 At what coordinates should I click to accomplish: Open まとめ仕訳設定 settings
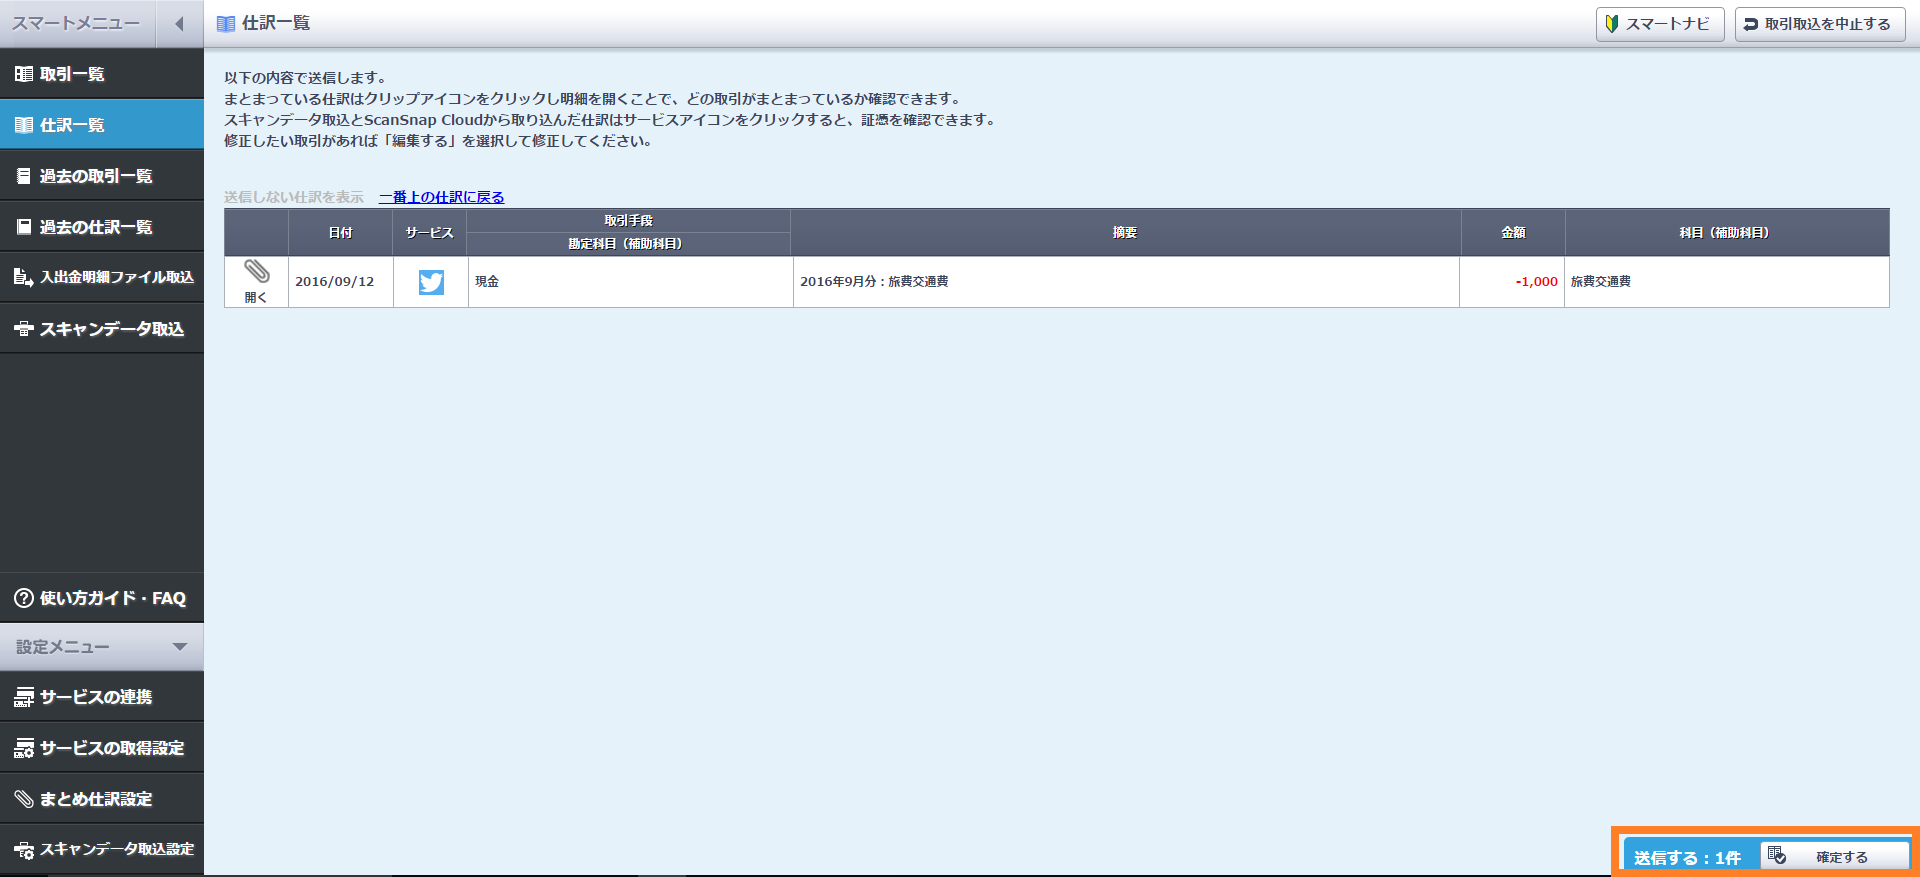(102, 799)
